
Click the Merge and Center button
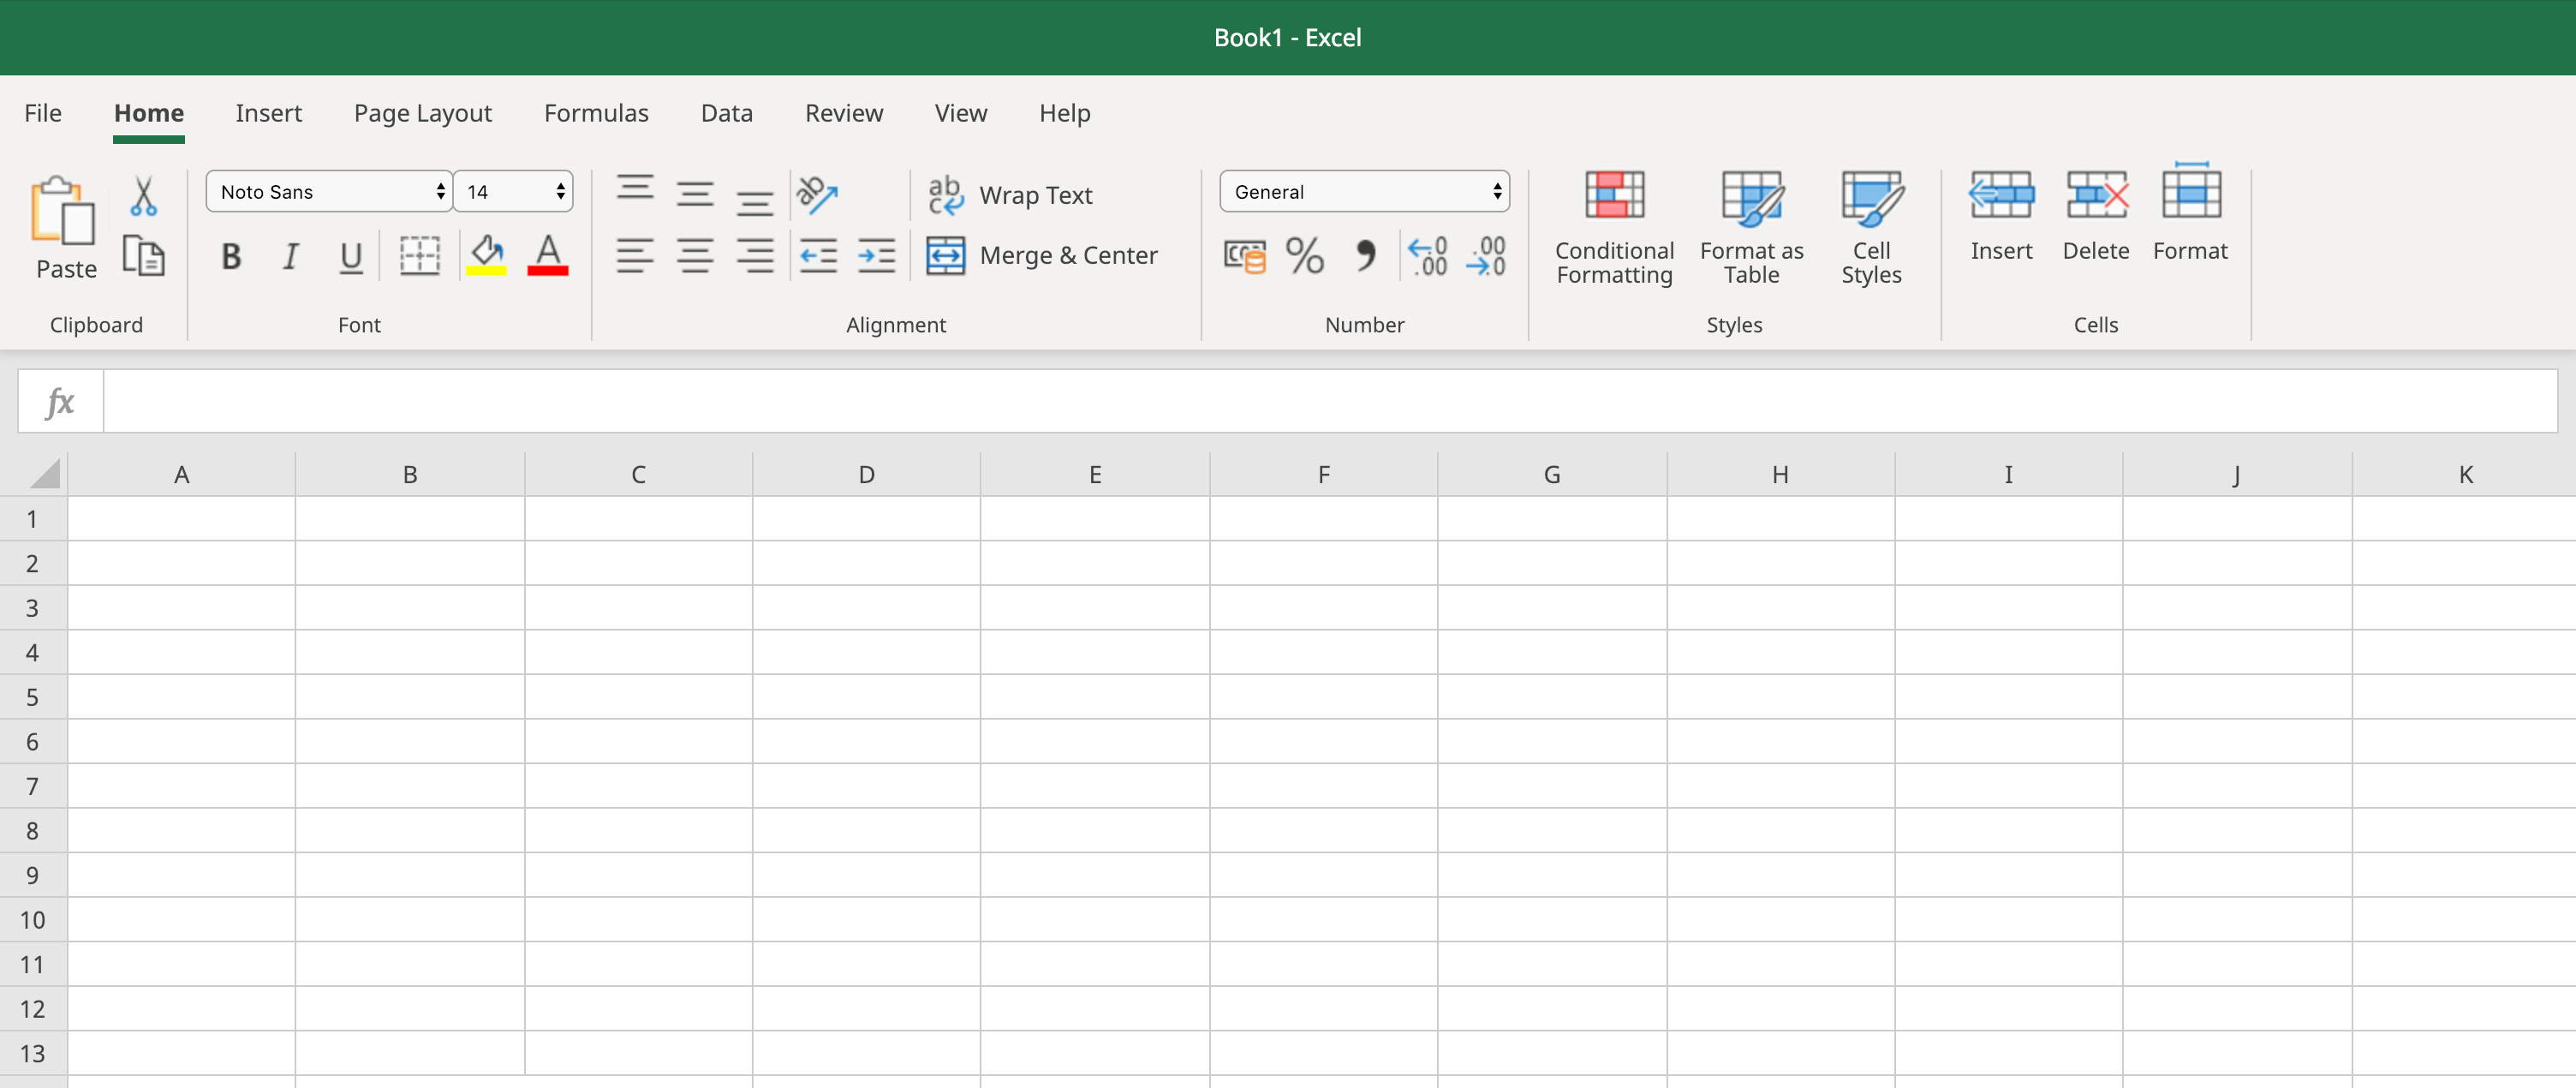pyautogui.click(x=1043, y=255)
